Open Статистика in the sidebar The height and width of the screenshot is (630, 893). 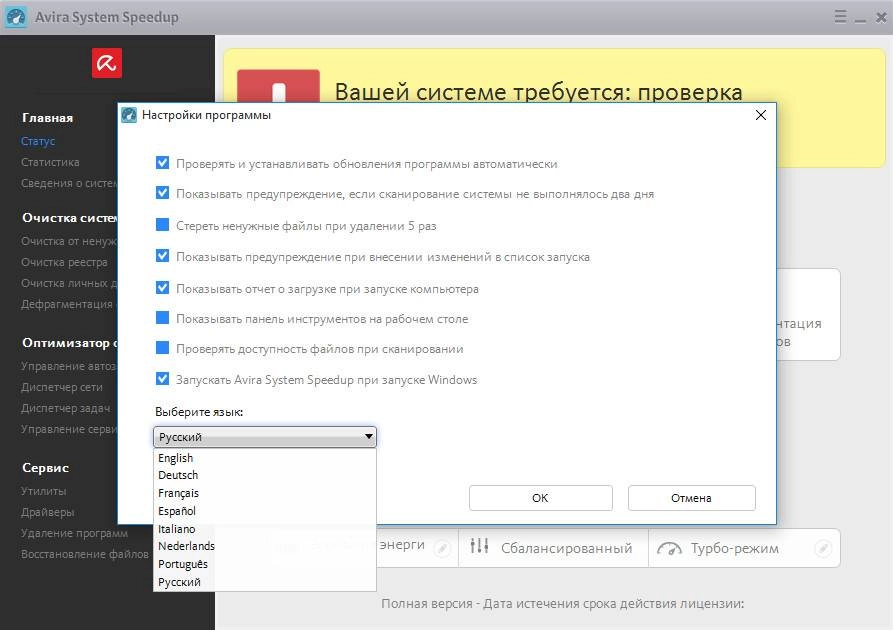pos(50,162)
